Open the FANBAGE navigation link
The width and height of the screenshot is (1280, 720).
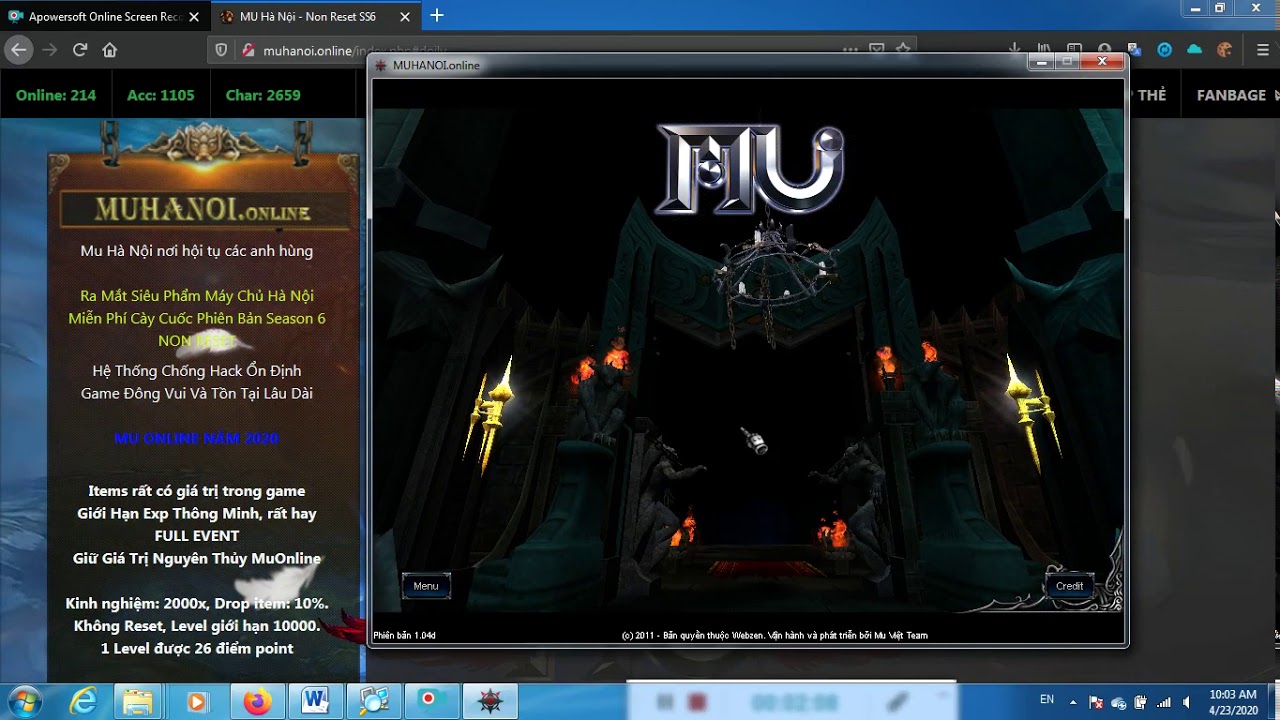point(1231,95)
